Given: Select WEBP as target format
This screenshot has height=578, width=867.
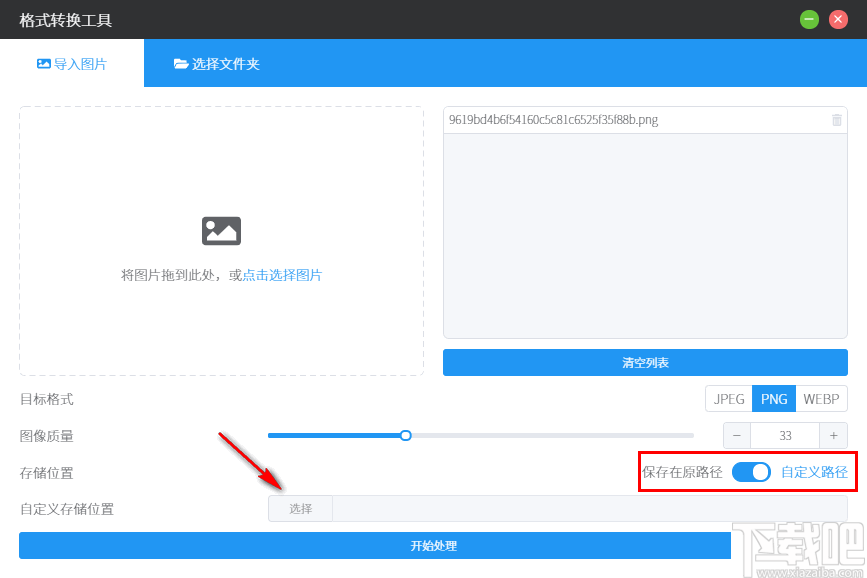Looking at the screenshot, I should 820,398.
